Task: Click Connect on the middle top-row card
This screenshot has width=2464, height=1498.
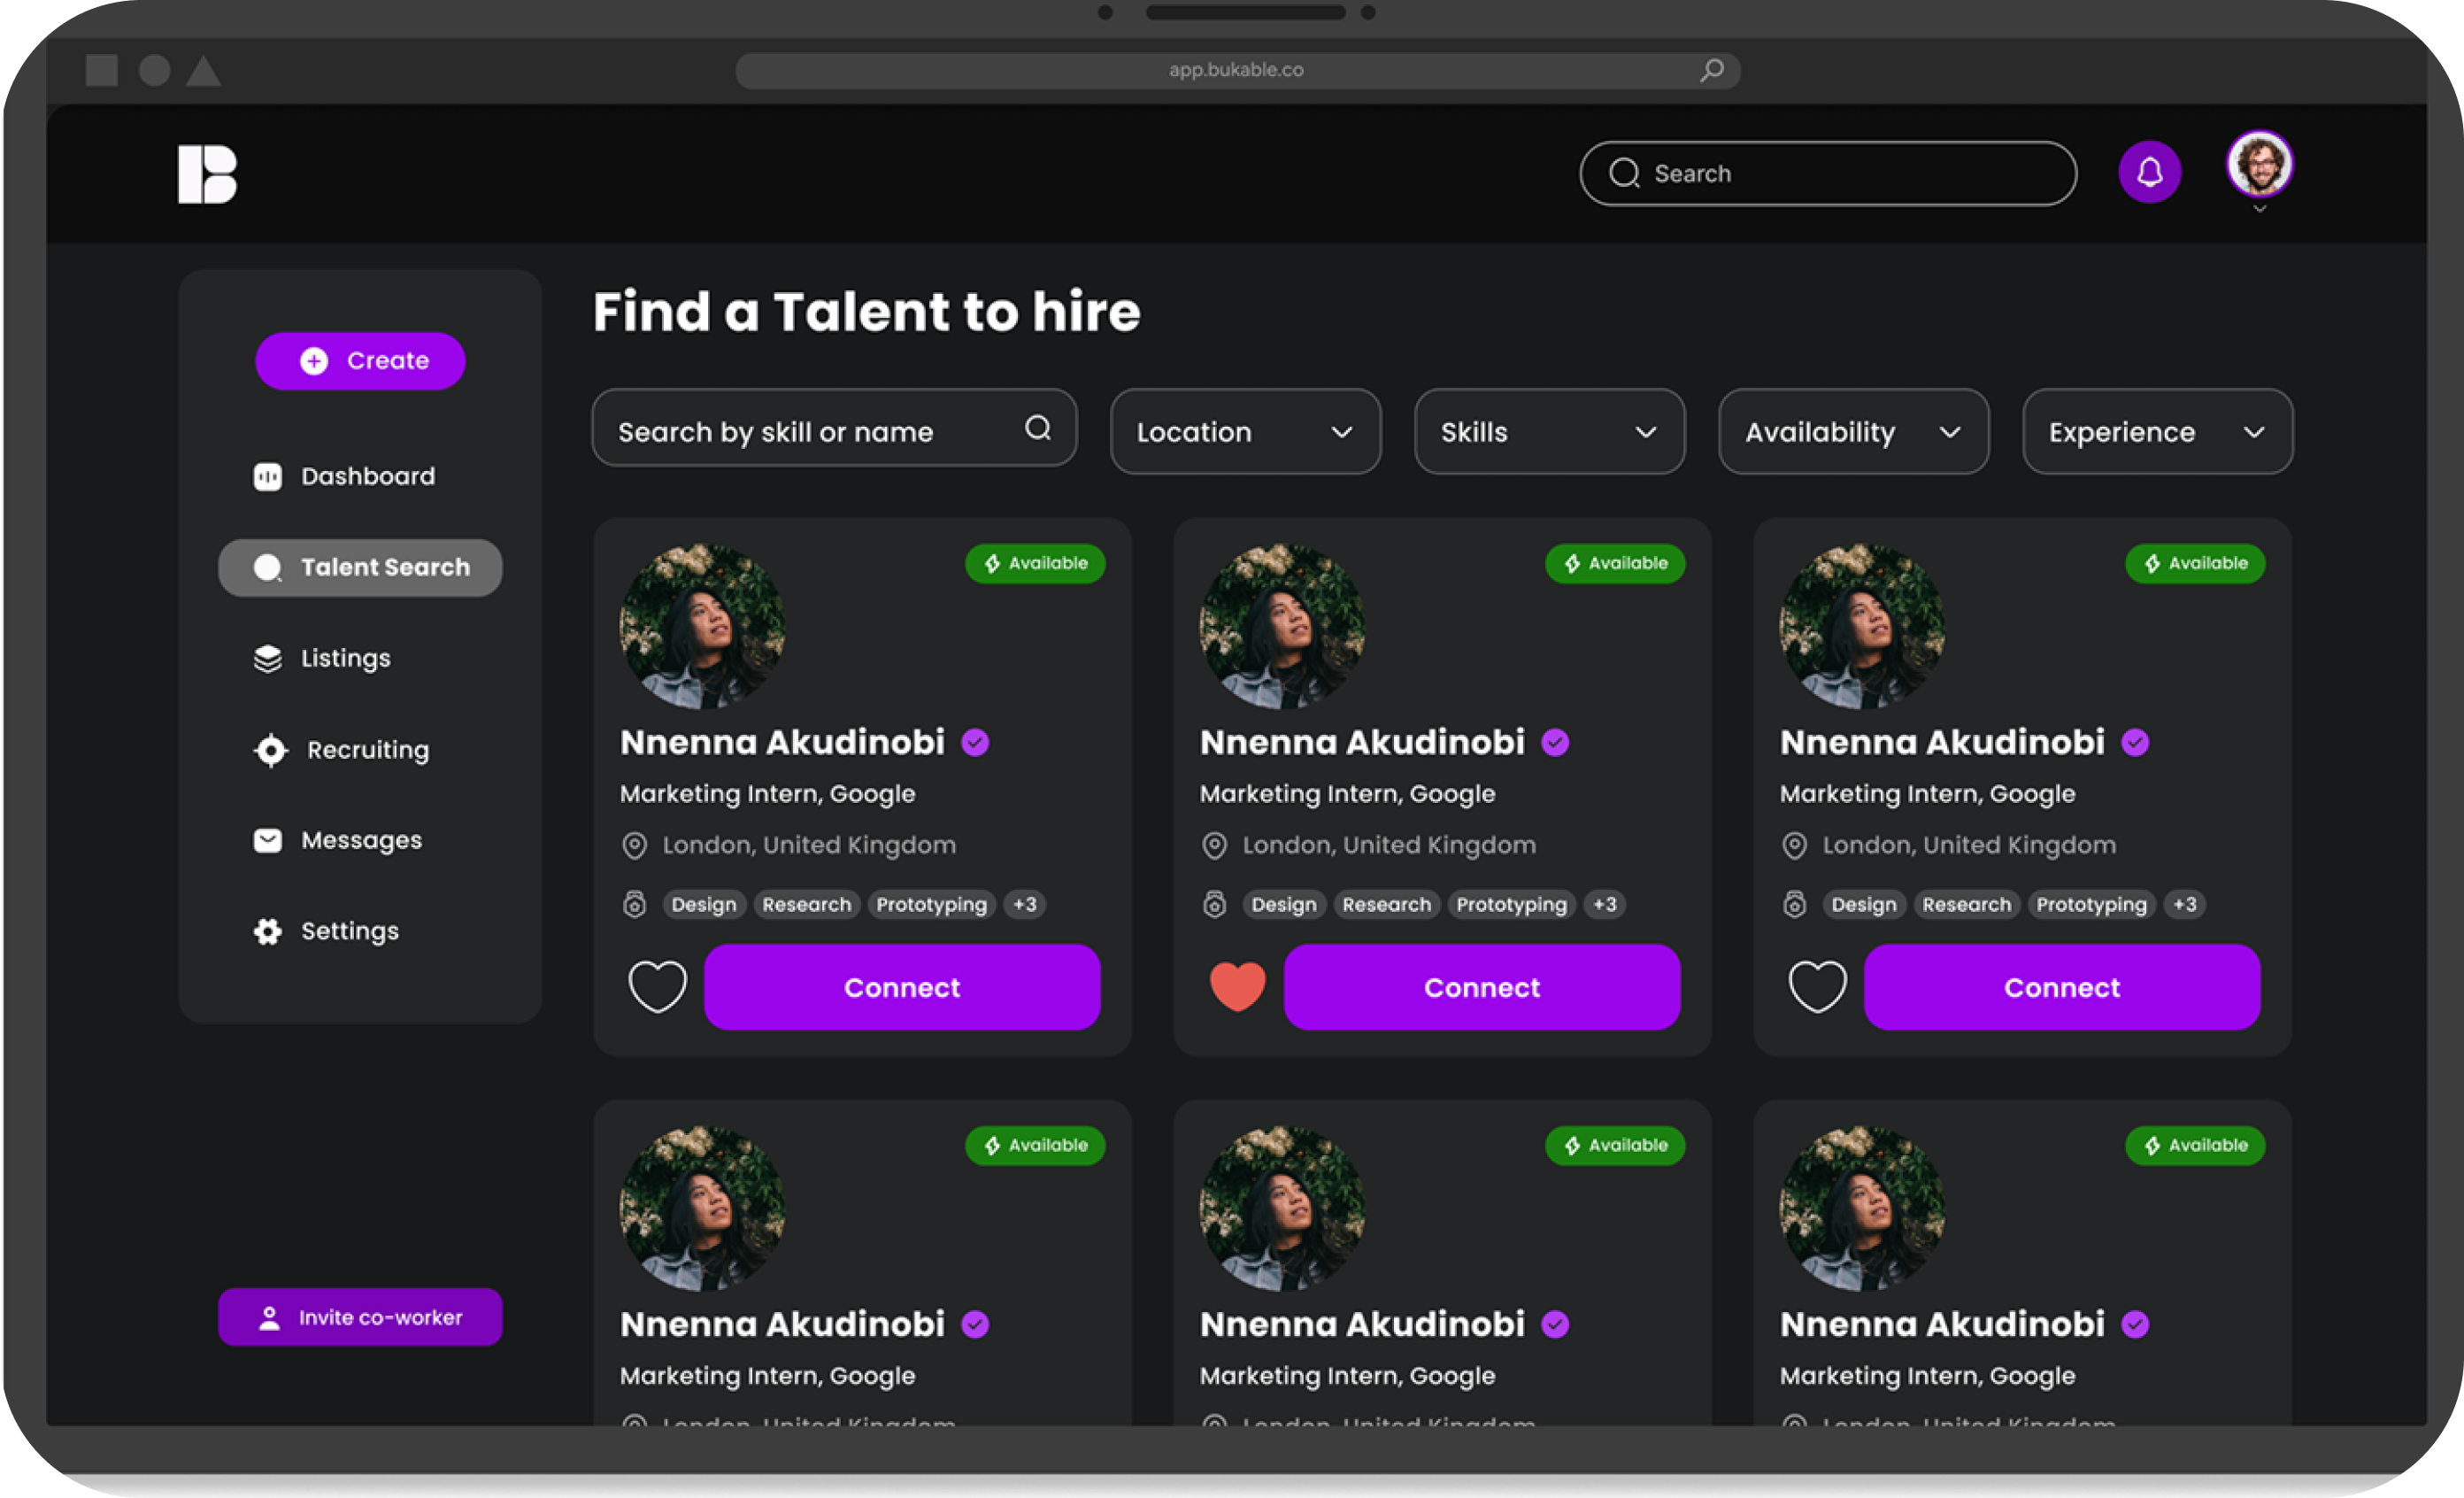Action: pyautogui.click(x=1482, y=987)
